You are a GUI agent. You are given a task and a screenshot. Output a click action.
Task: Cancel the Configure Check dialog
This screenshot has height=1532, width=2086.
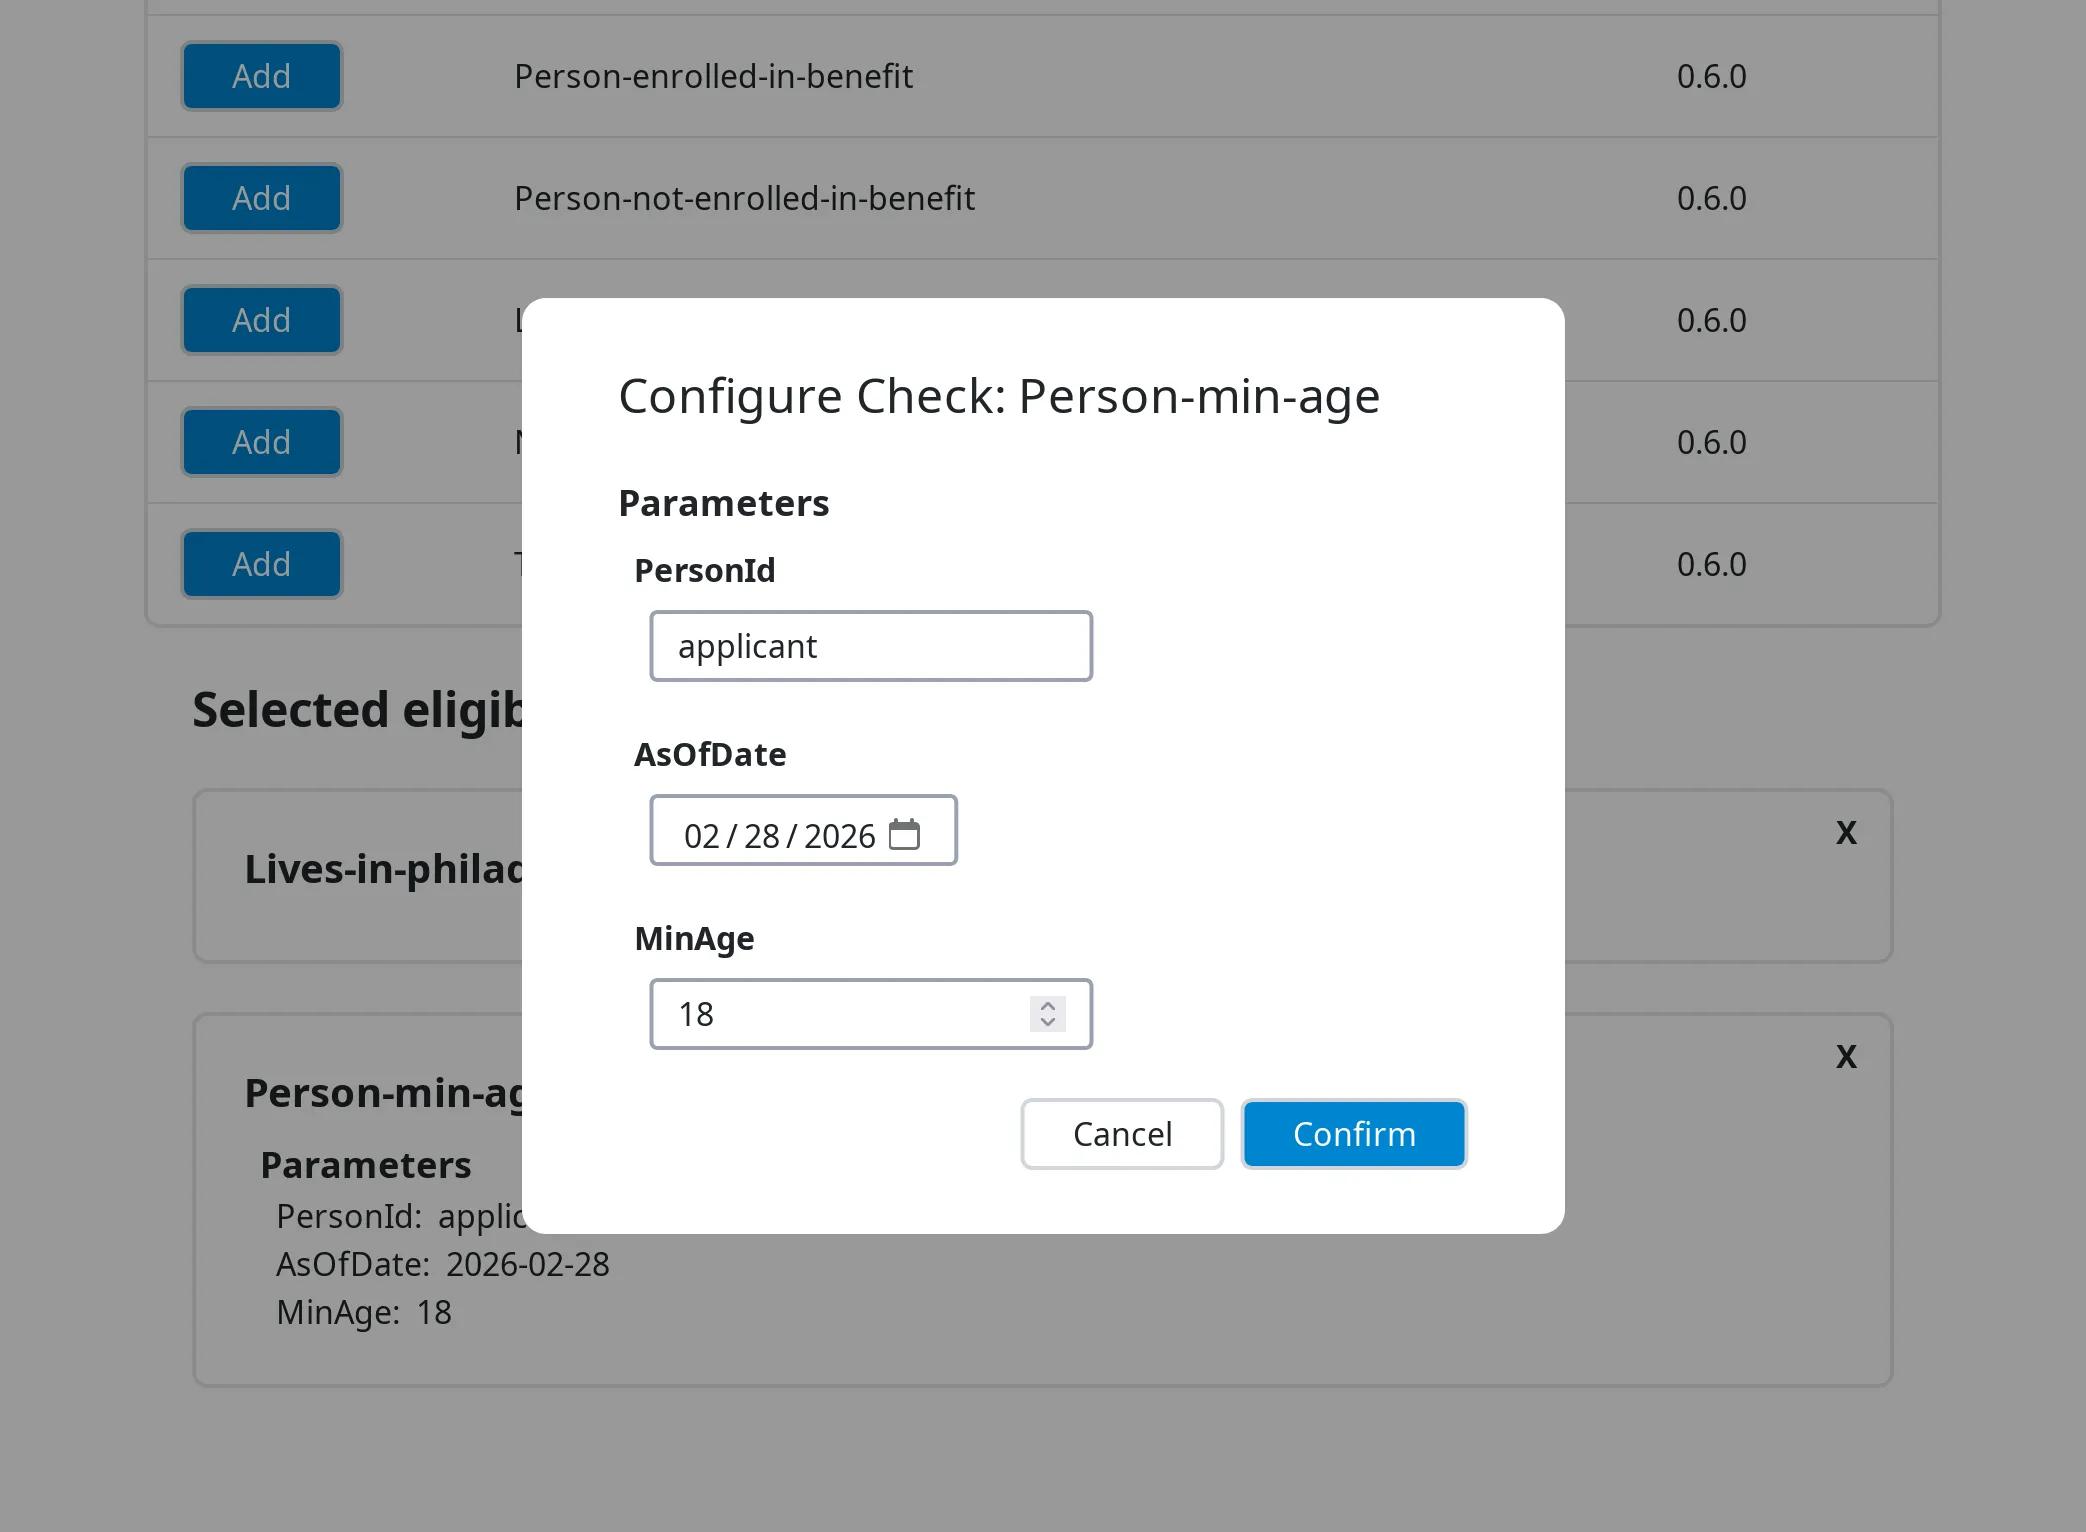[x=1121, y=1133]
